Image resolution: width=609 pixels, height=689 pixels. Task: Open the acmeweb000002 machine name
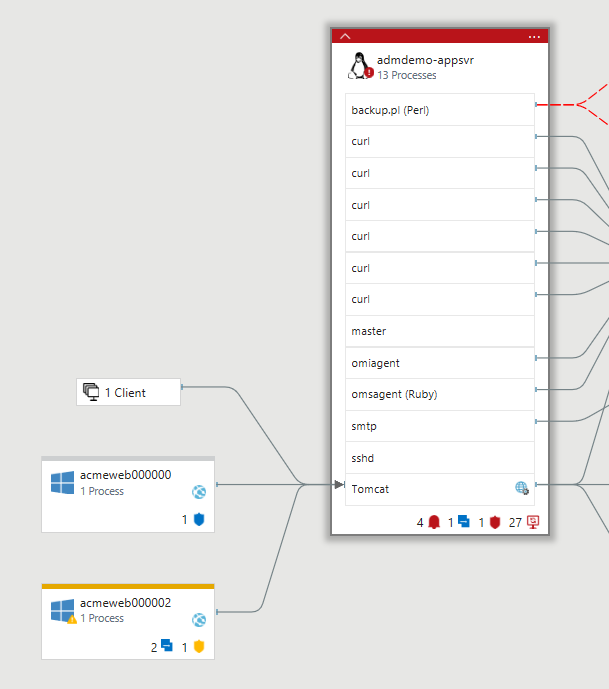[125, 603]
